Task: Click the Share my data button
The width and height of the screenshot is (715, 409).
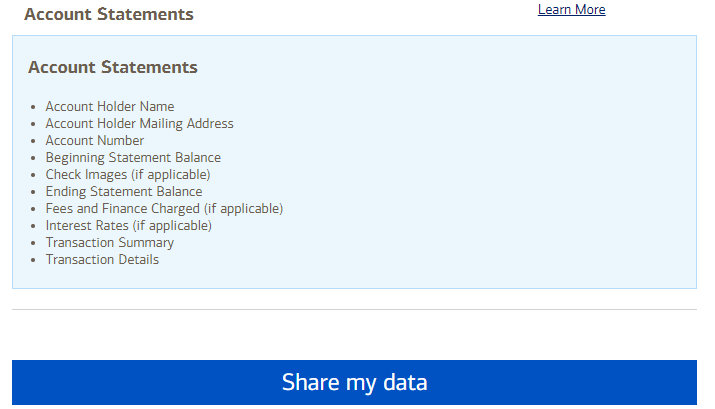Action: click(x=354, y=382)
